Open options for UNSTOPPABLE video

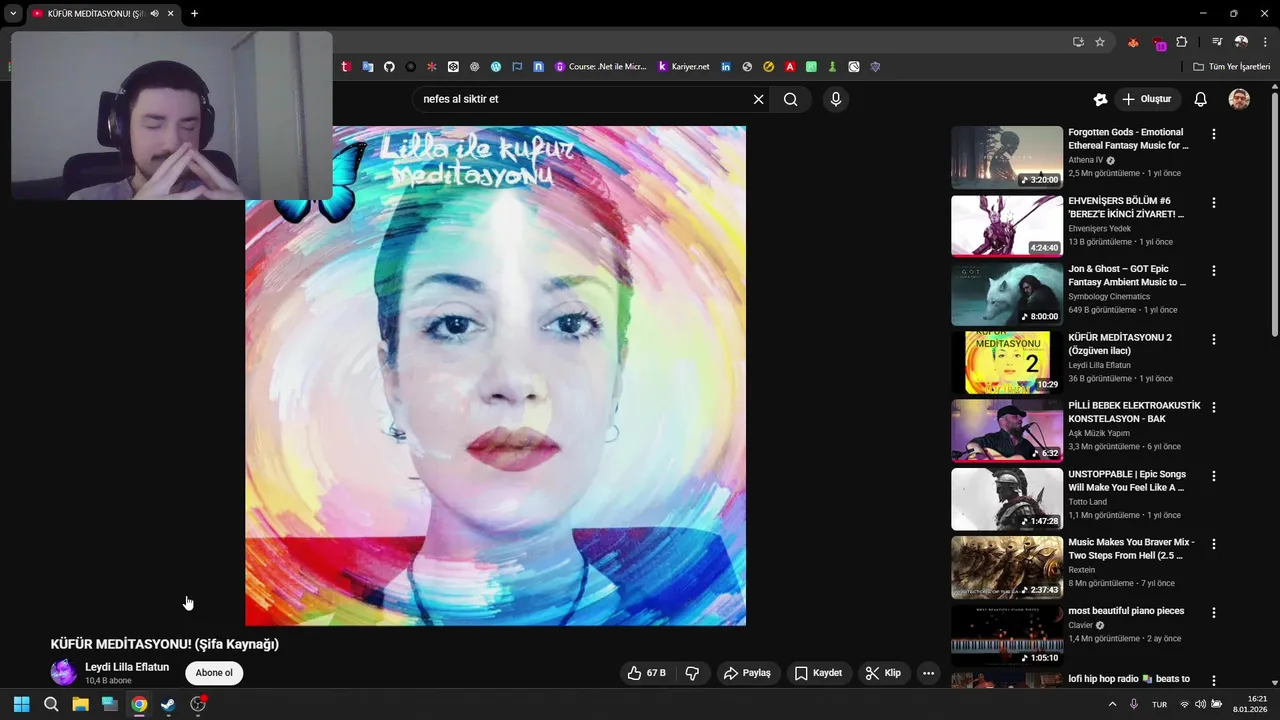1214,476
